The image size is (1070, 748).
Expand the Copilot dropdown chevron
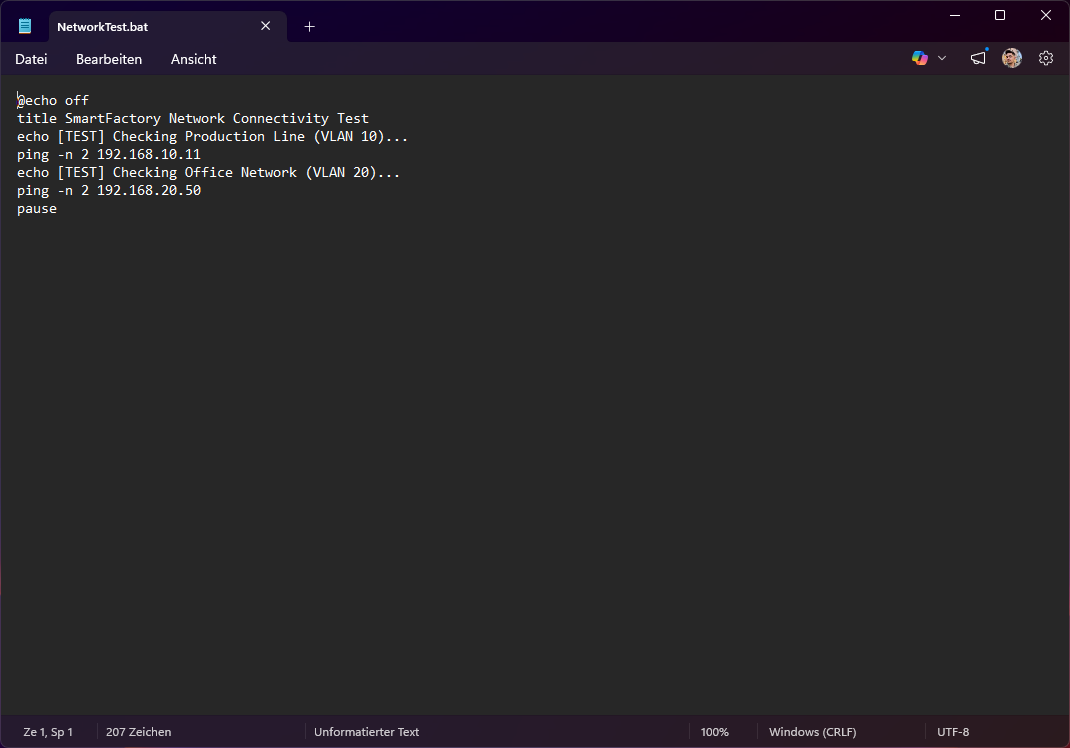point(942,59)
